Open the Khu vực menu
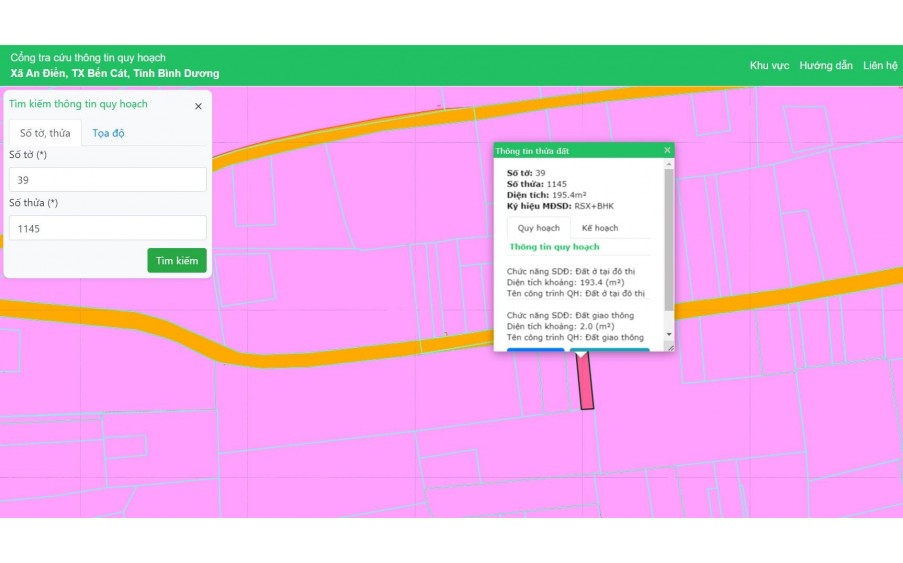 pos(769,66)
